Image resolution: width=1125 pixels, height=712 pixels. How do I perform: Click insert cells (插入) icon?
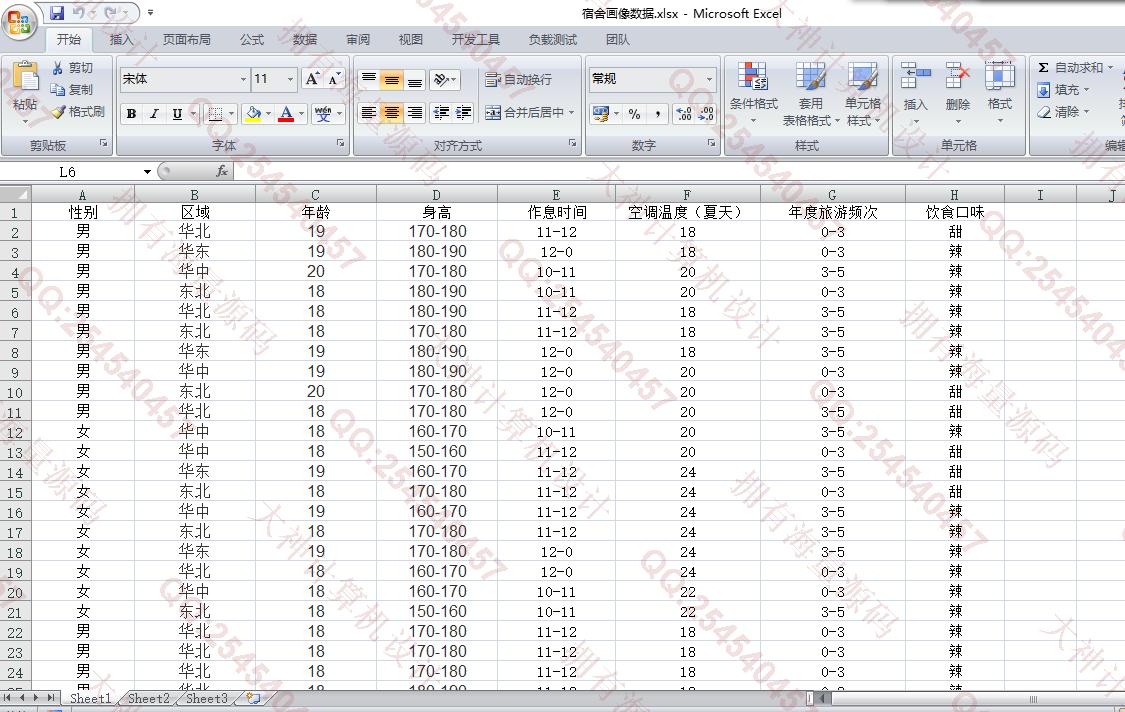915,75
